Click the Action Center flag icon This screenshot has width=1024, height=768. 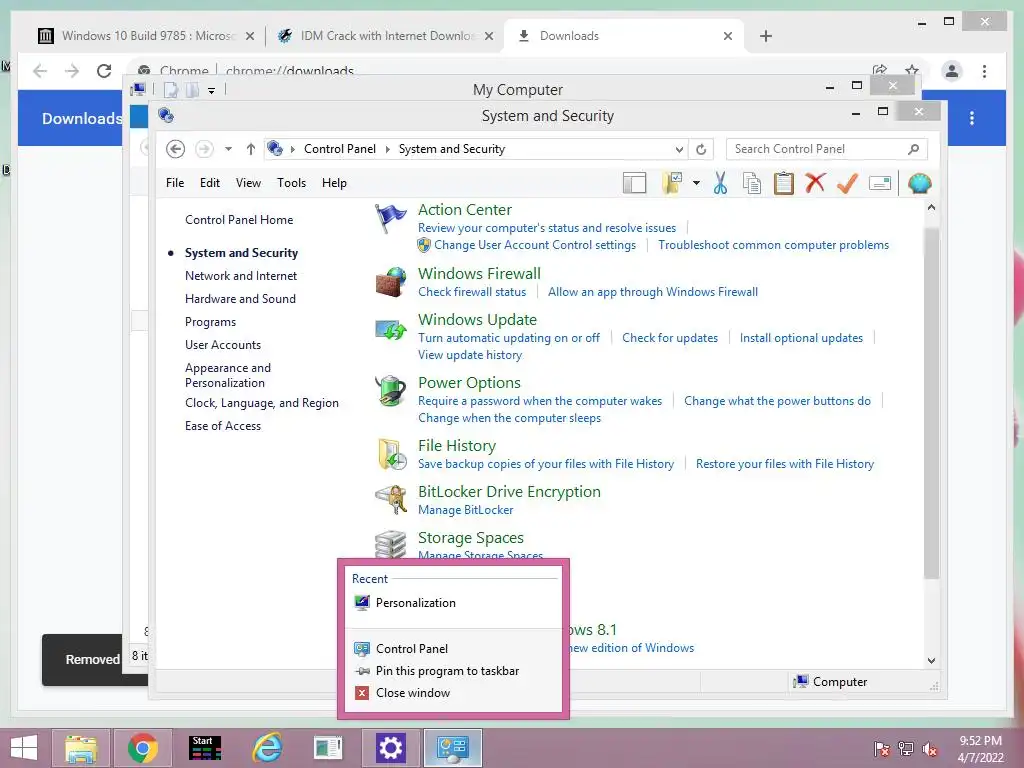[391, 219]
